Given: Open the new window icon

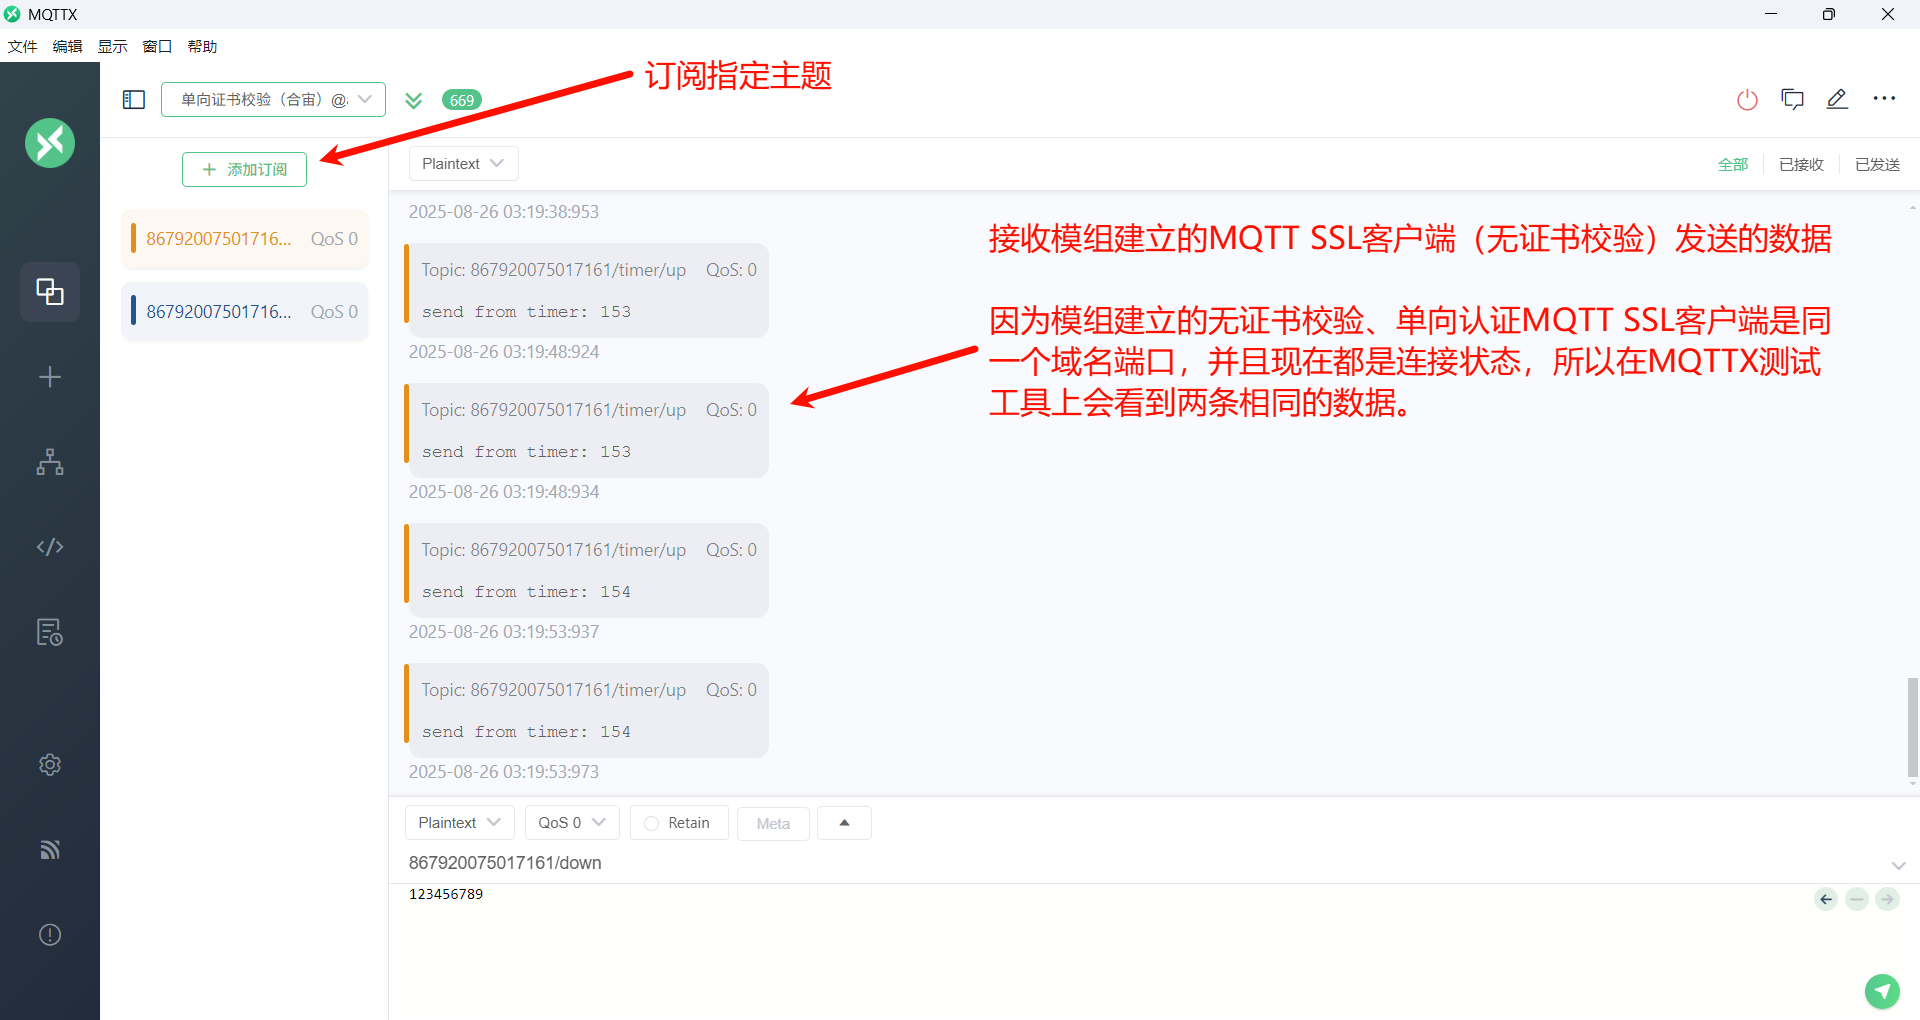Looking at the screenshot, I should click(1792, 99).
